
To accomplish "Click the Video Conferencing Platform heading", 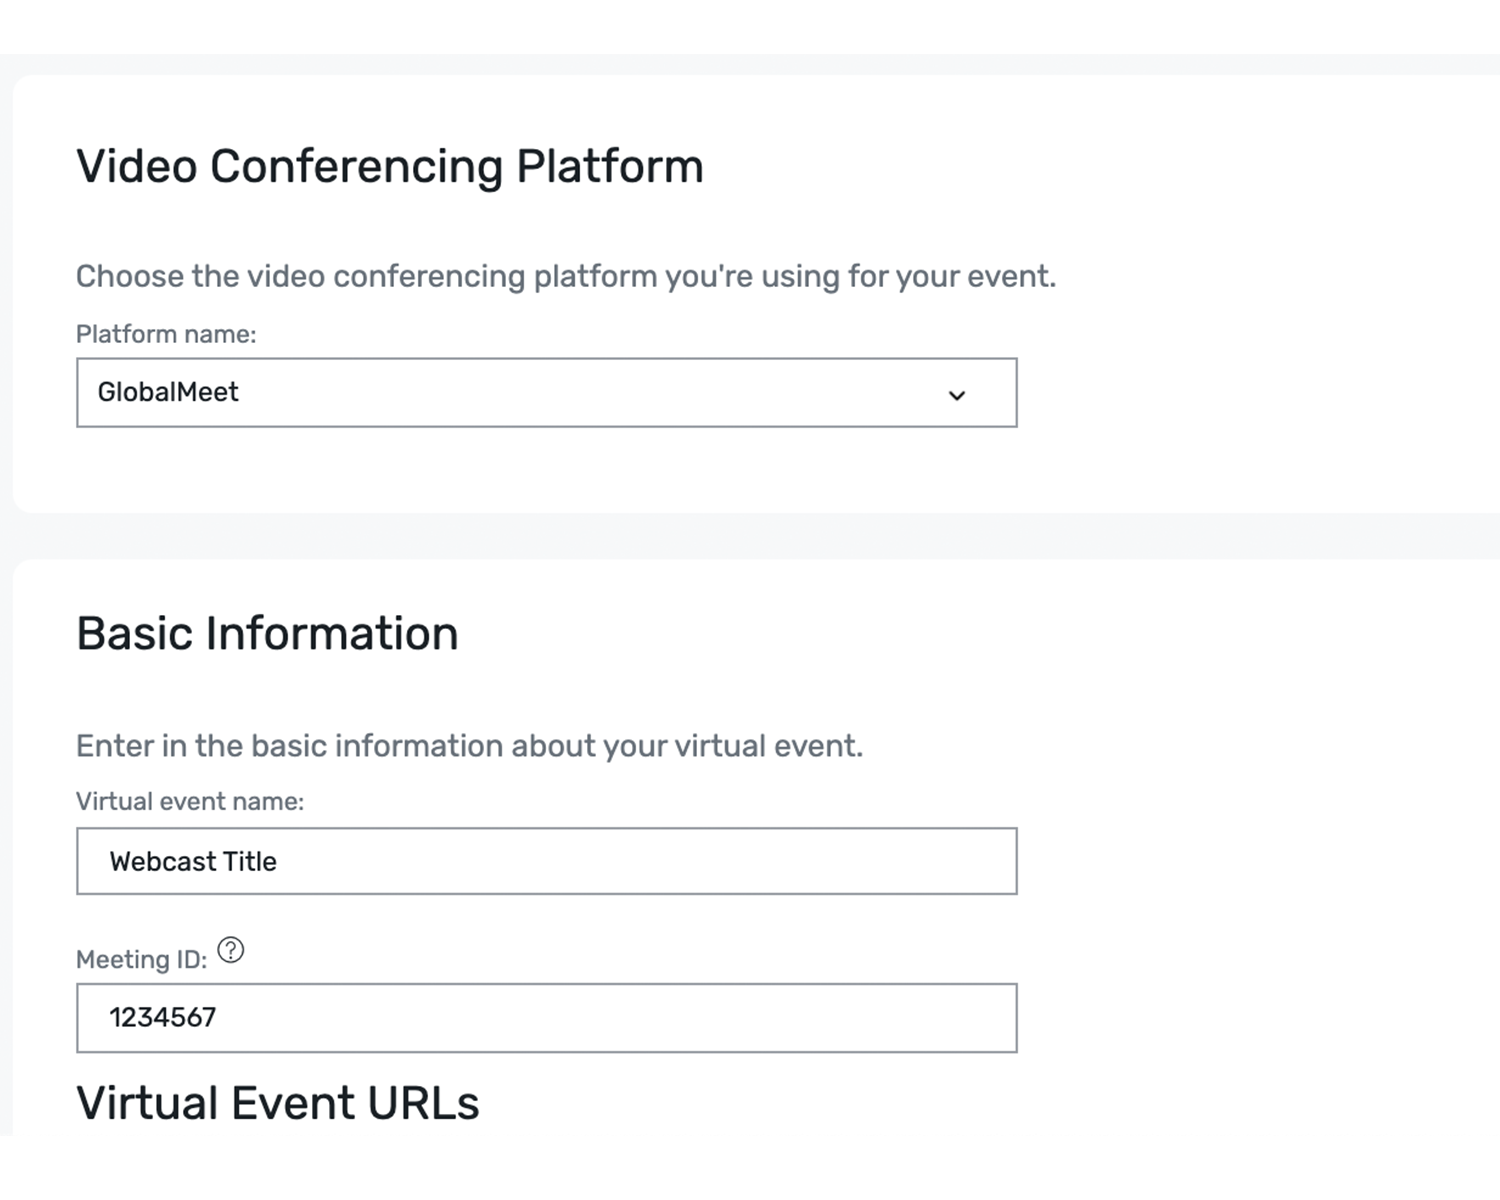I will (x=390, y=166).
